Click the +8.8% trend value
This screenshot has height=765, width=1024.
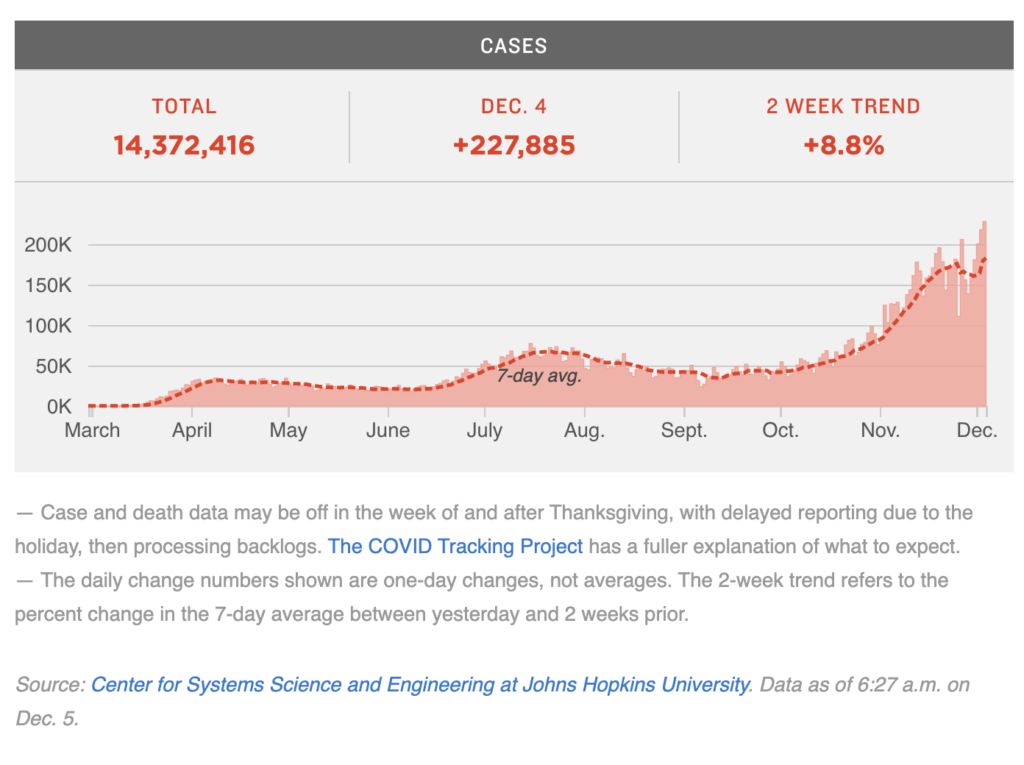click(843, 145)
